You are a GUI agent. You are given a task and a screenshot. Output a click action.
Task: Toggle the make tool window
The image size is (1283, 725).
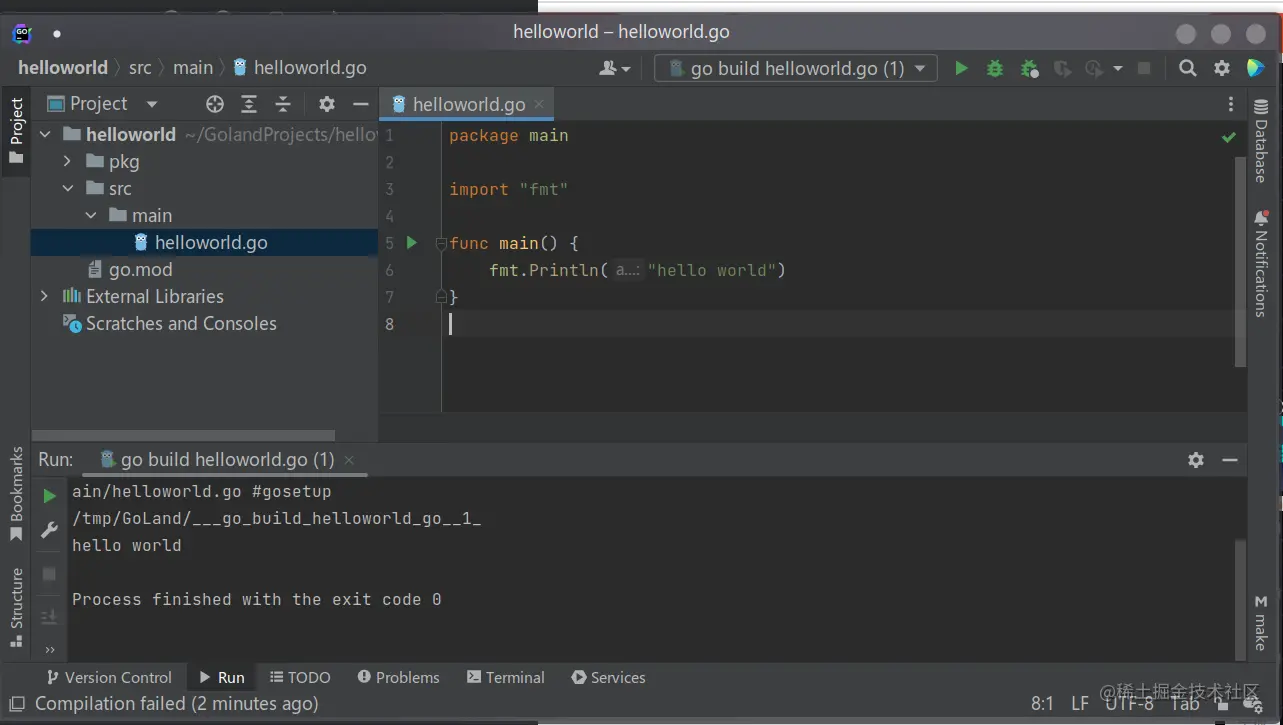(x=1261, y=622)
